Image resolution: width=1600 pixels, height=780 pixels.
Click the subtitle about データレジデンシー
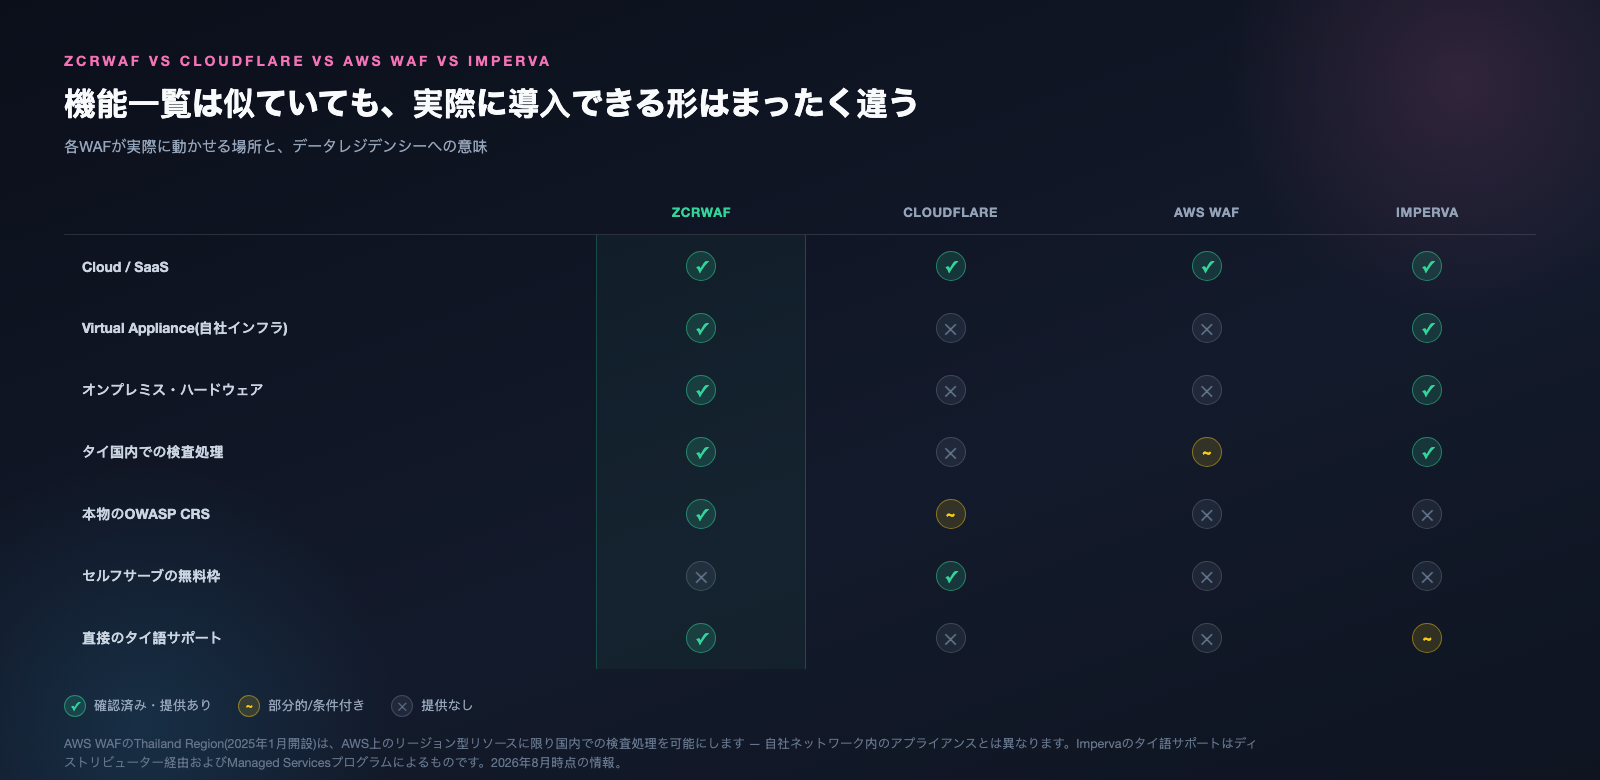pos(276,147)
